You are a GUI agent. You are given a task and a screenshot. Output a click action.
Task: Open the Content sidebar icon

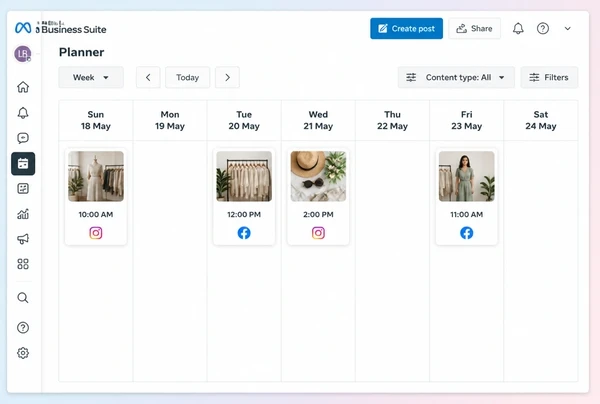click(23, 189)
